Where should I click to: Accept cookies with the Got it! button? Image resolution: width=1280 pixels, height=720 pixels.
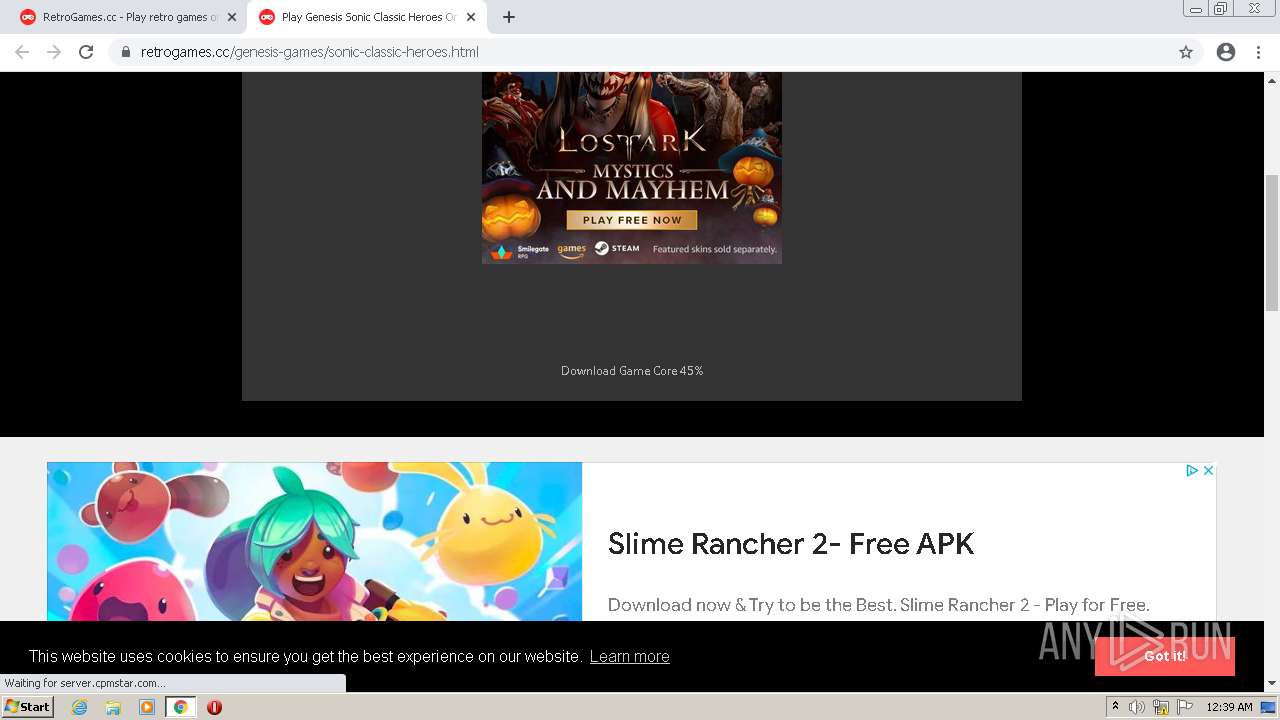1165,656
